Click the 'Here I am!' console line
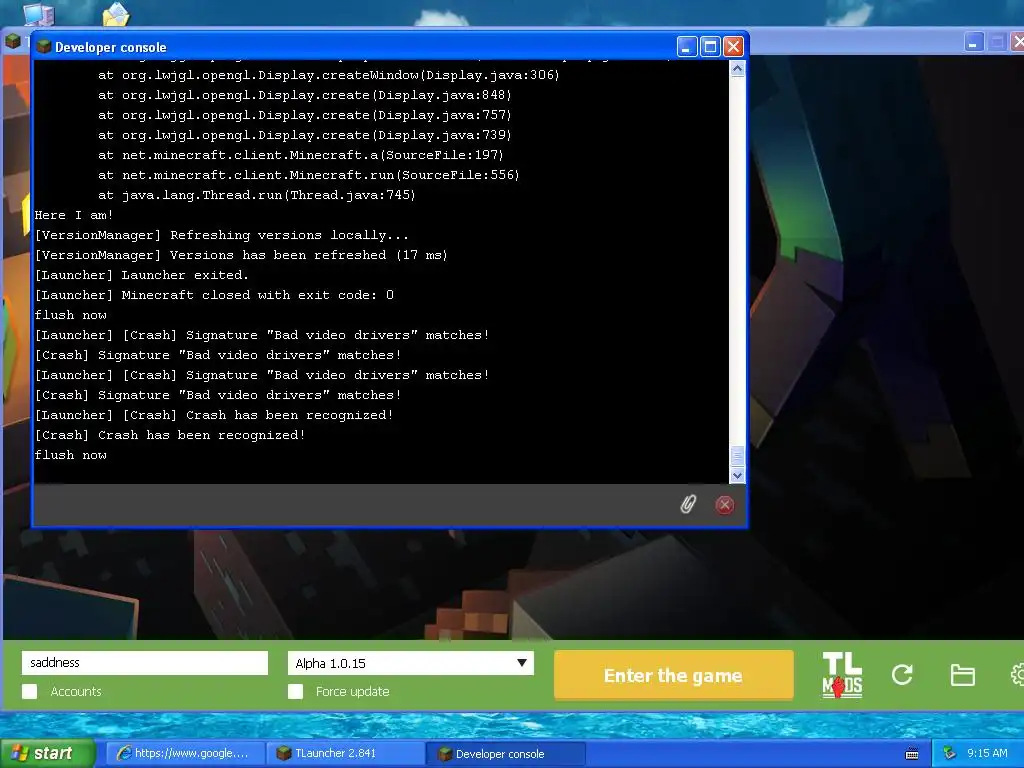 click(74, 216)
